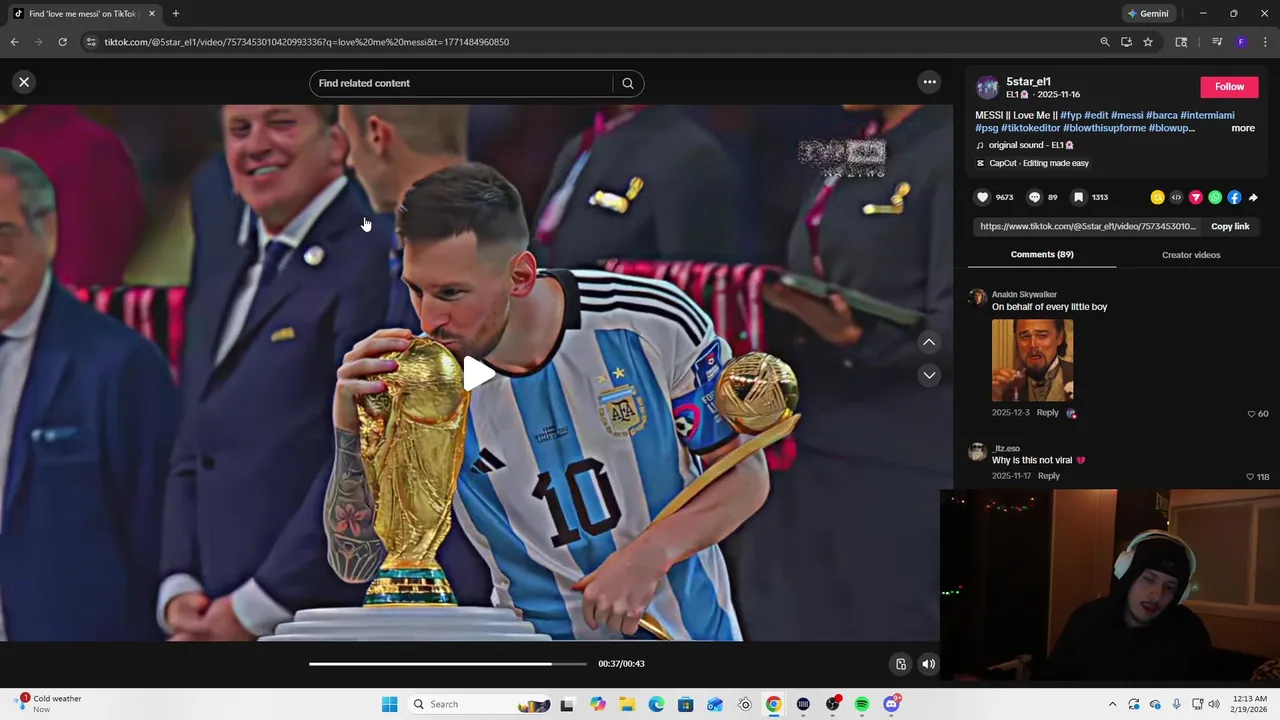Reload the page in Chrome
1280x720 pixels.
tap(62, 42)
